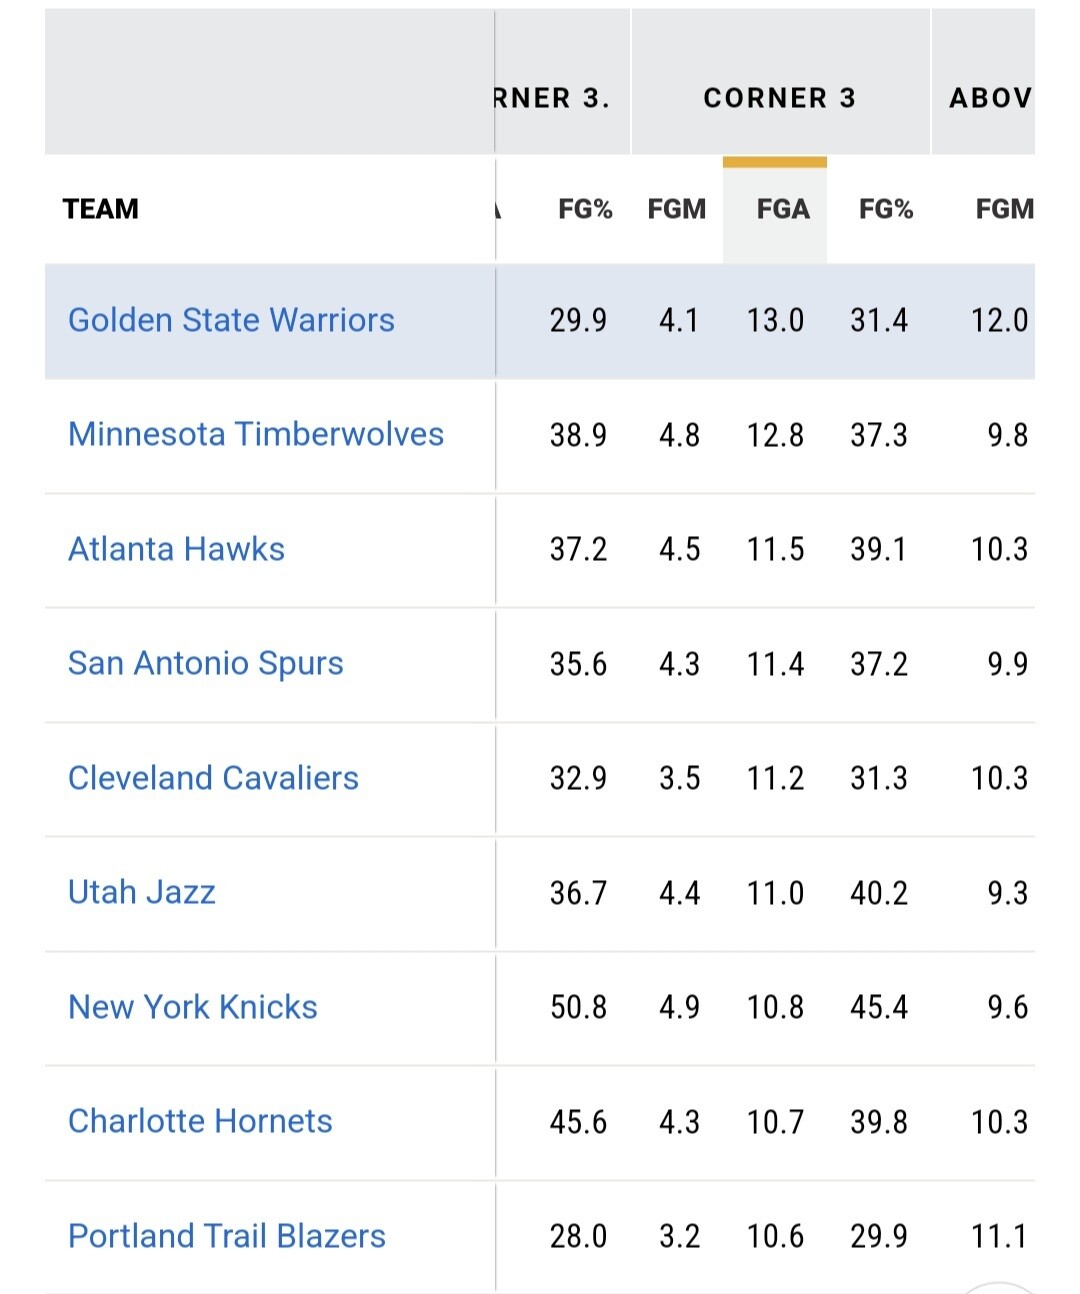Click the CORNER 3 group header
The width and height of the screenshot is (1080, 1294).
point(780,98)
